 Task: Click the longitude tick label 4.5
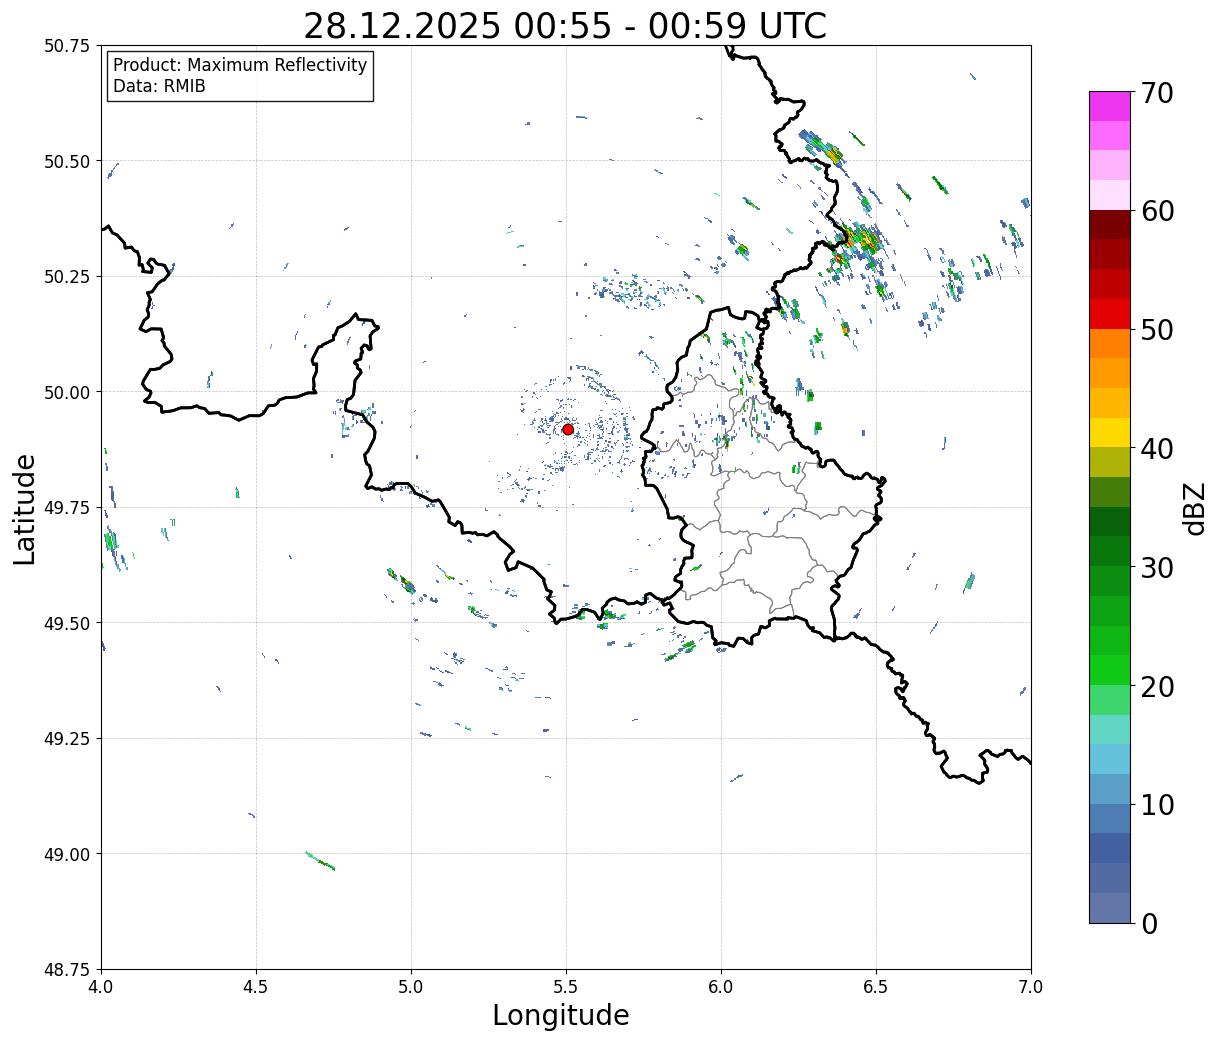click(256, 987)
